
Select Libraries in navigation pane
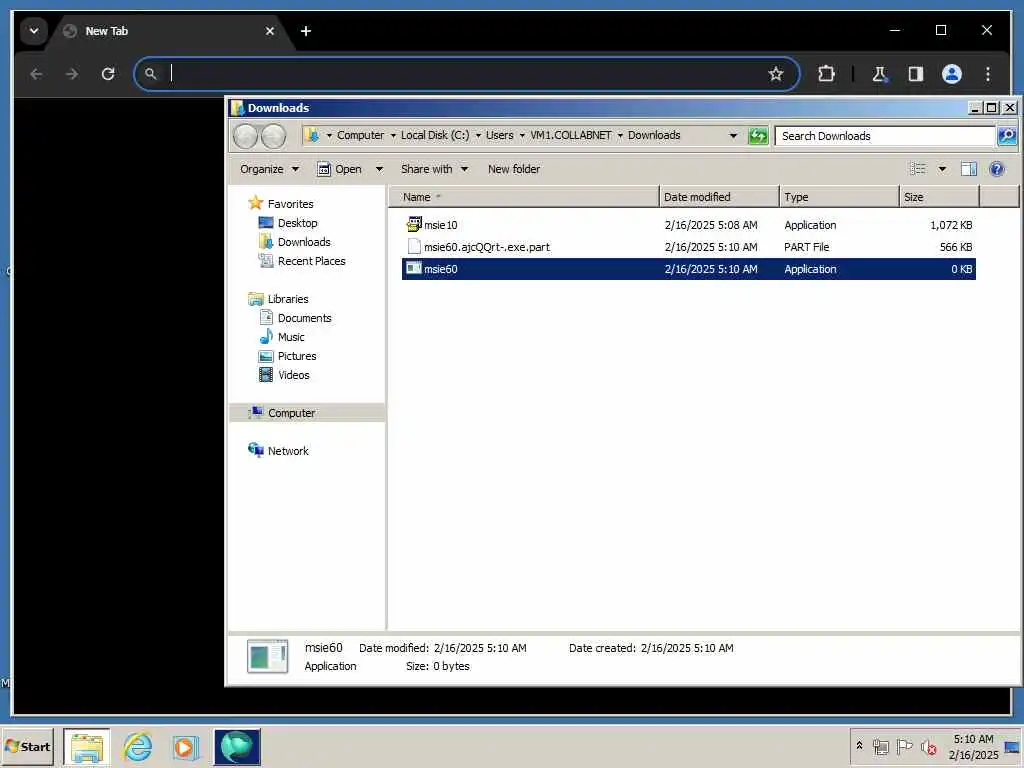[x=278, y=299]
